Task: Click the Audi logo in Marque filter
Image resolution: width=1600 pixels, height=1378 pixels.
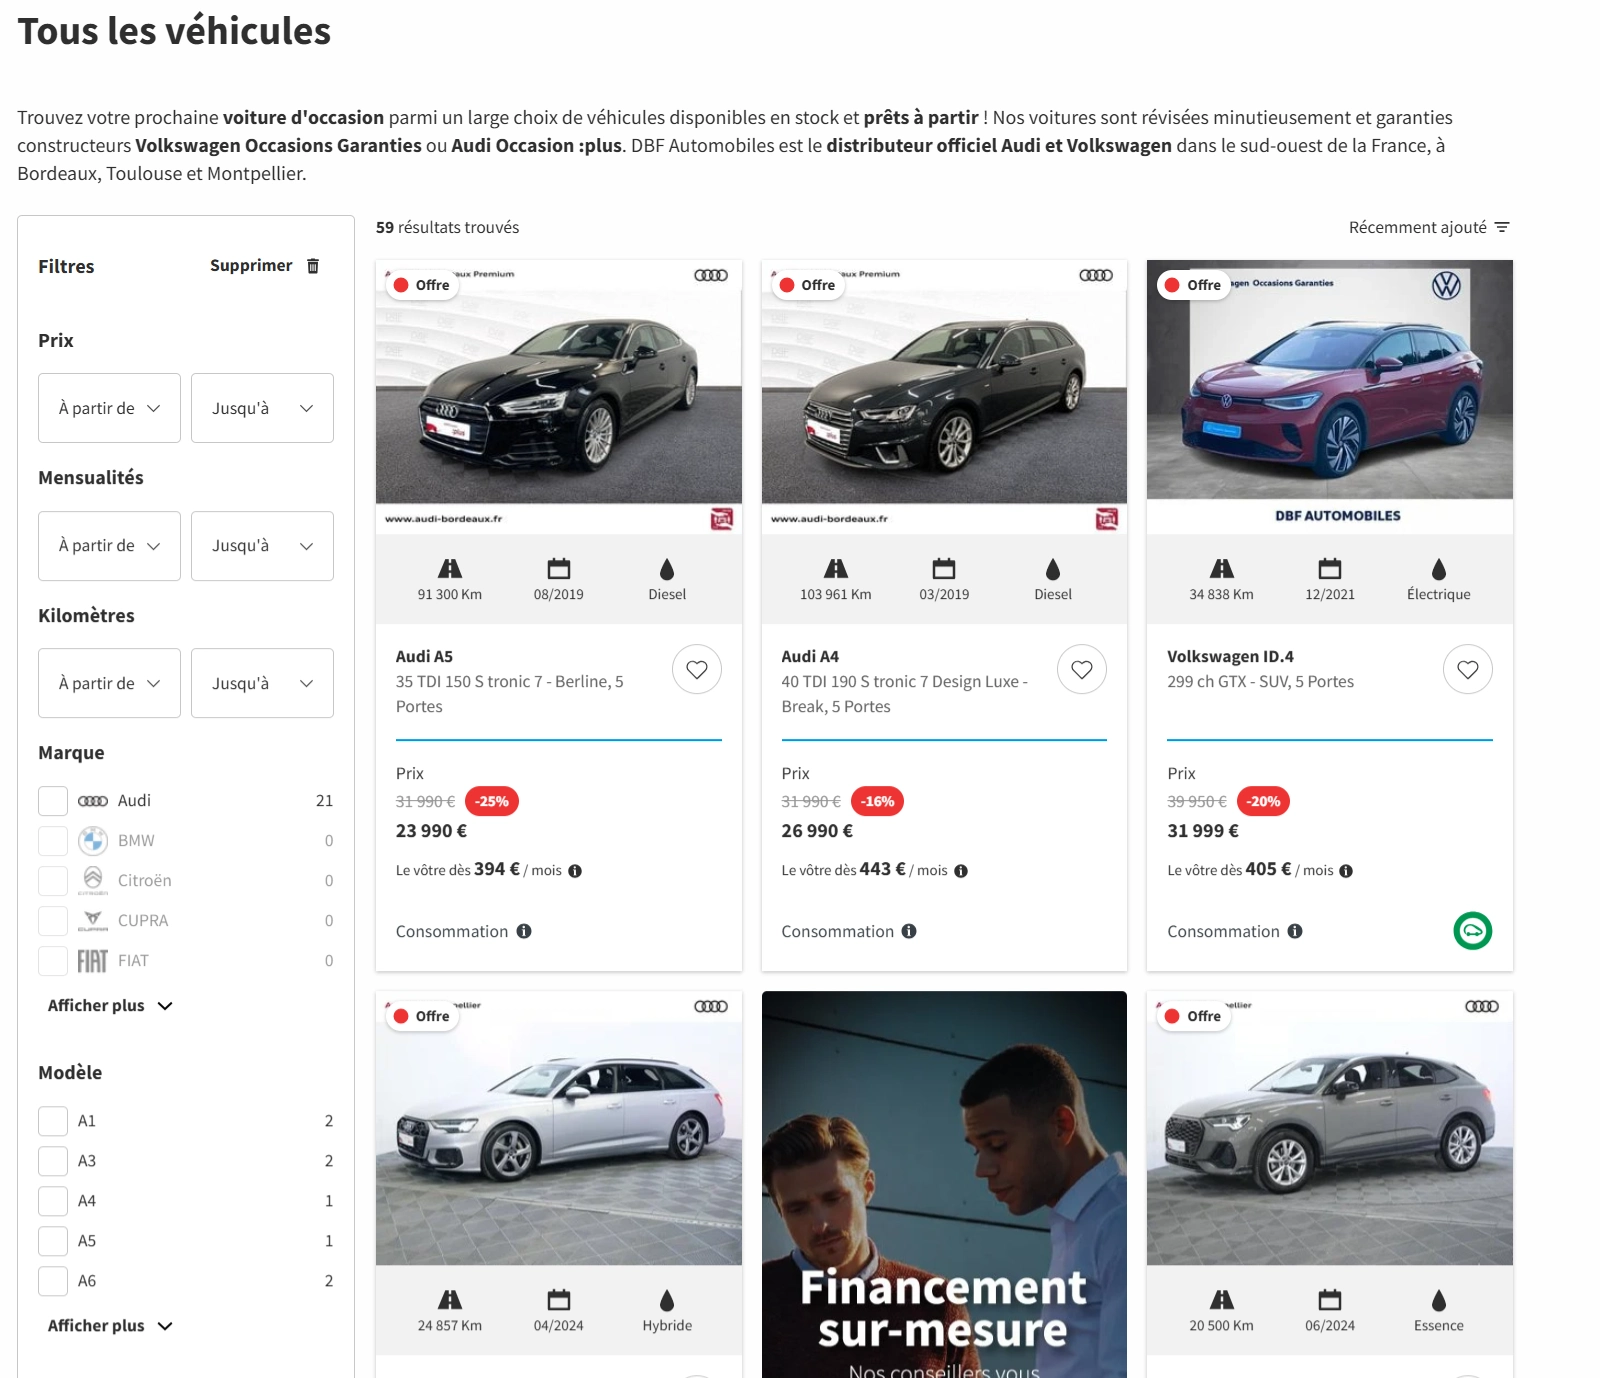Action: 93,801
